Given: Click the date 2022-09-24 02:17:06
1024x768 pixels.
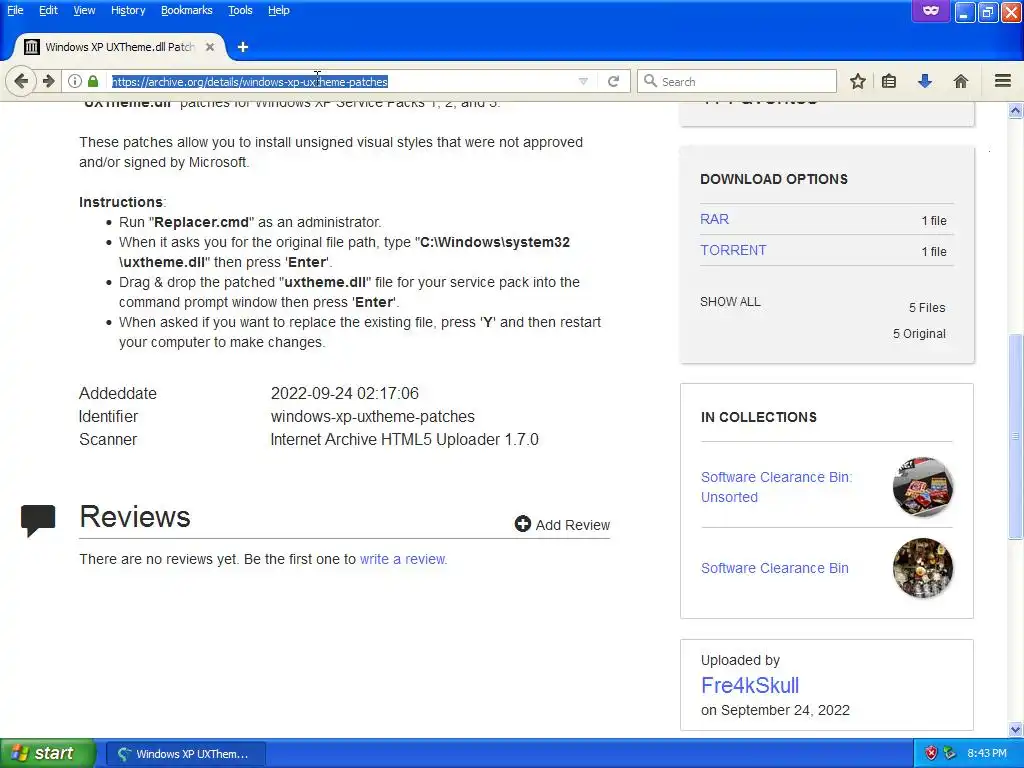Looking at the screenshot, I should (344, 393).
